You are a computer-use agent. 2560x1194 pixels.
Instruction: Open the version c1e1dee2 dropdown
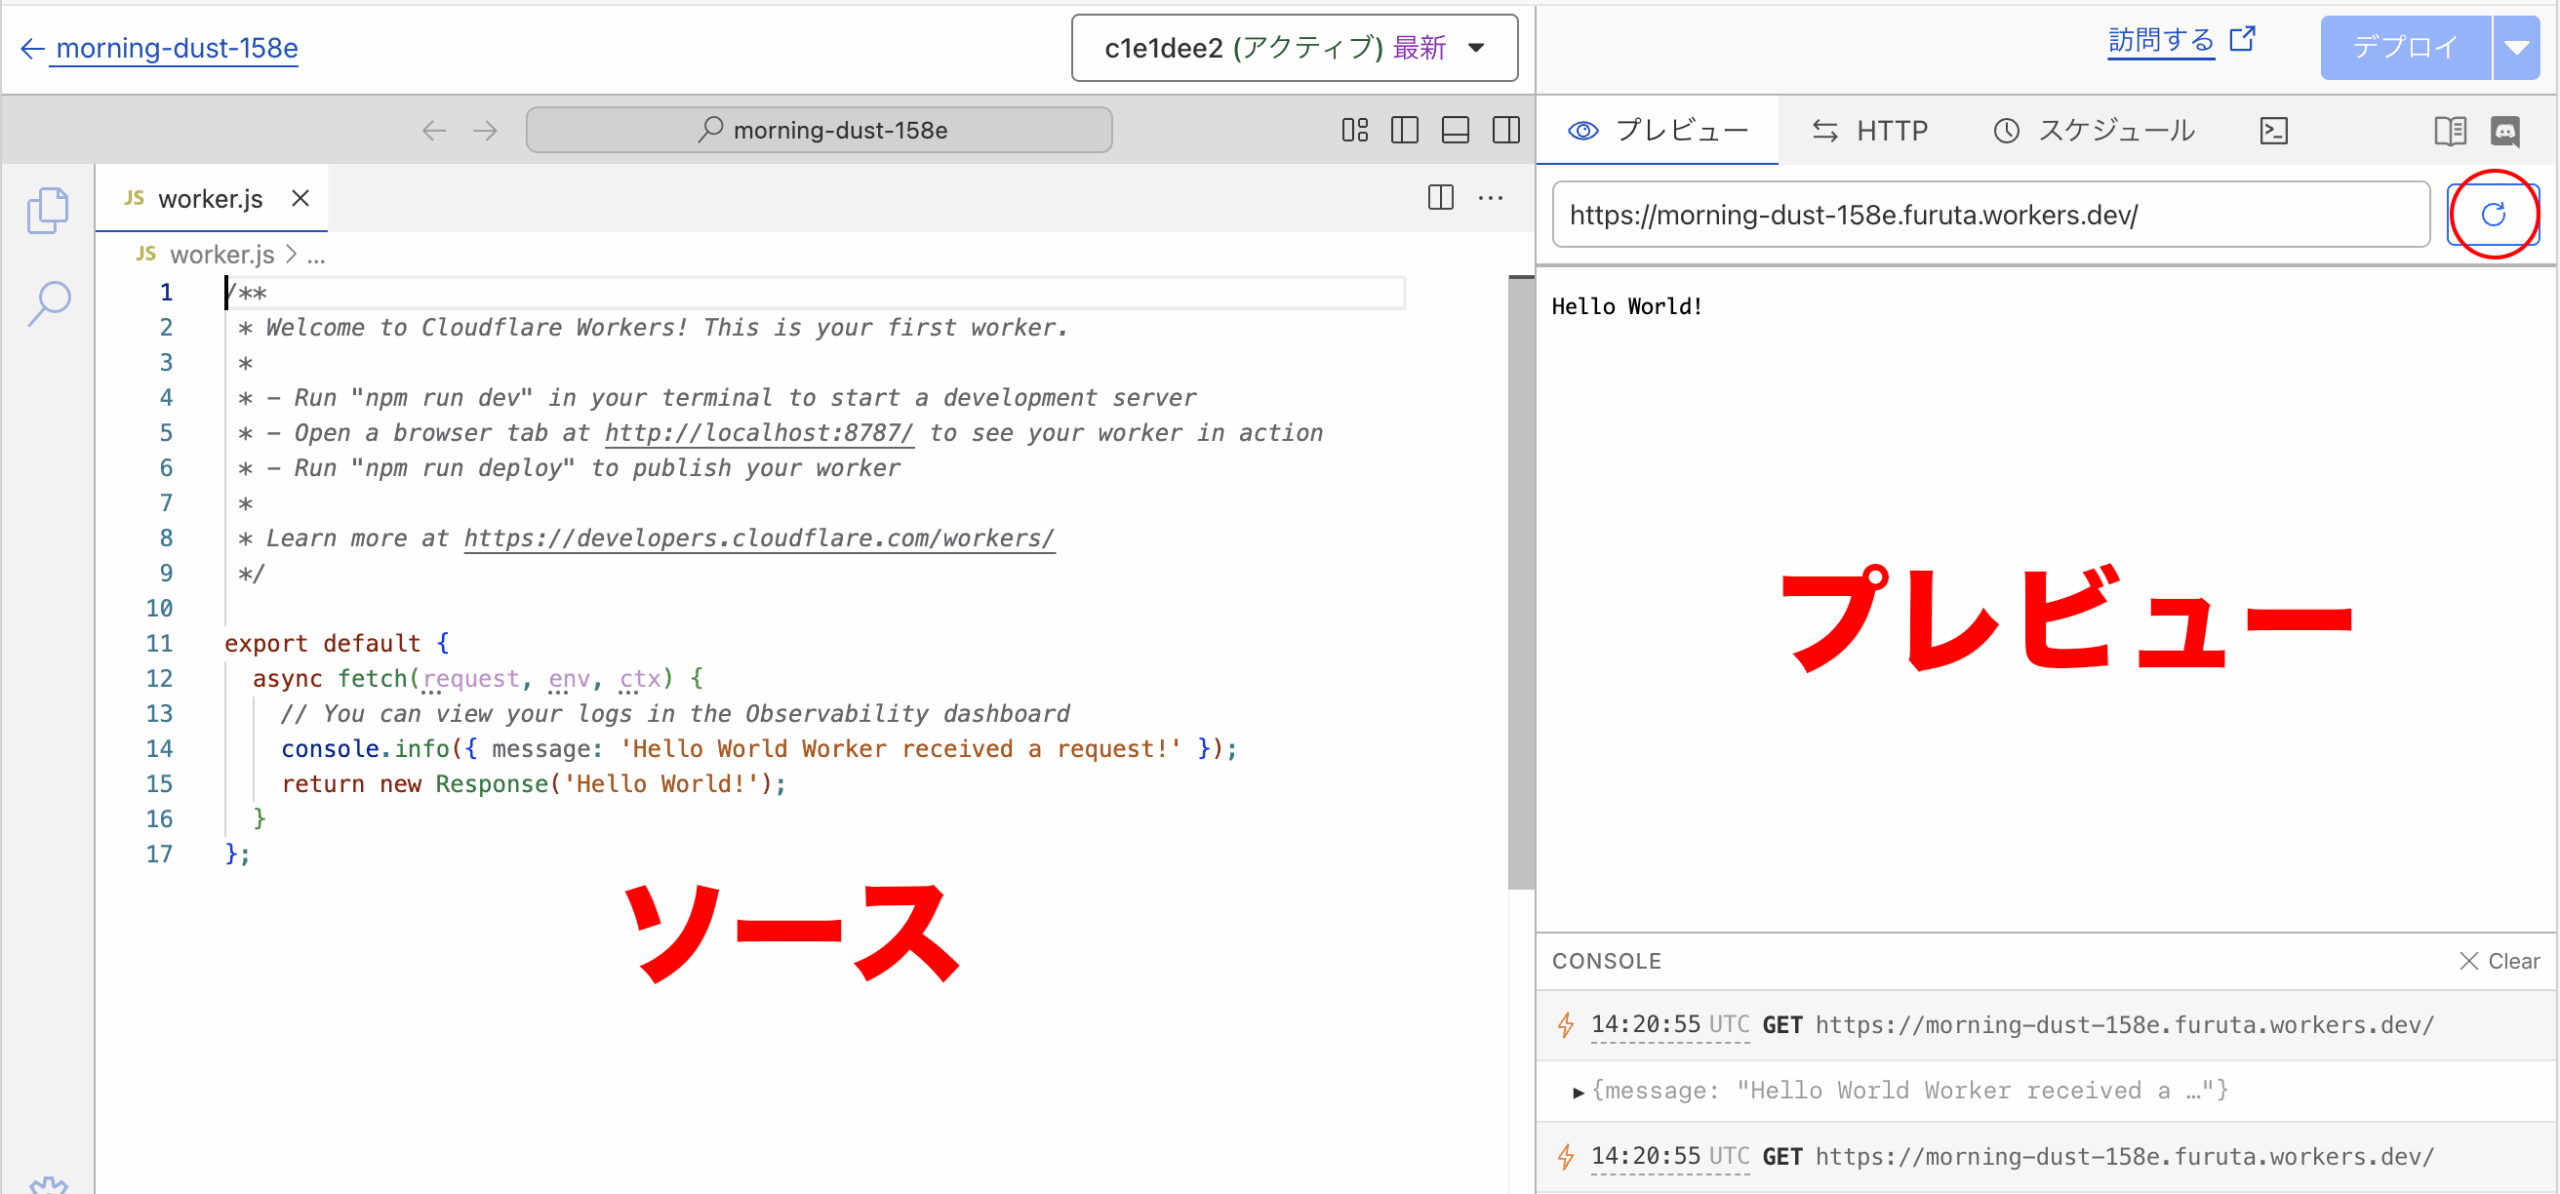[x=1294, y=48]
